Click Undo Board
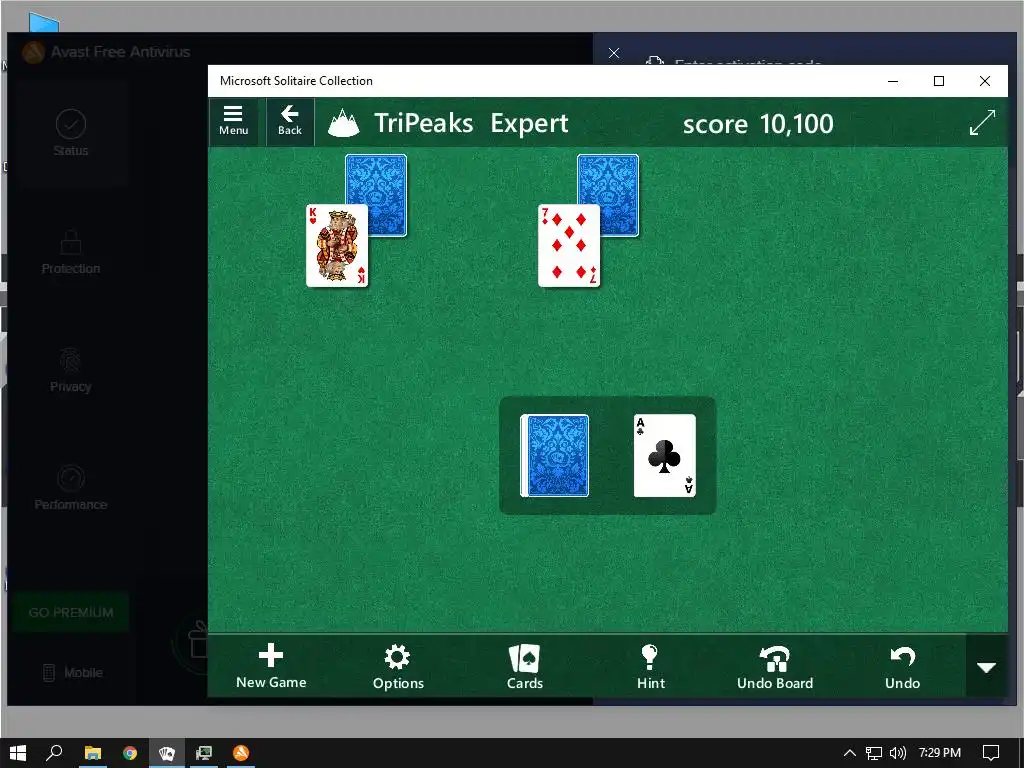Viewport: 1024px width, 768px height. tap(775, 666)
